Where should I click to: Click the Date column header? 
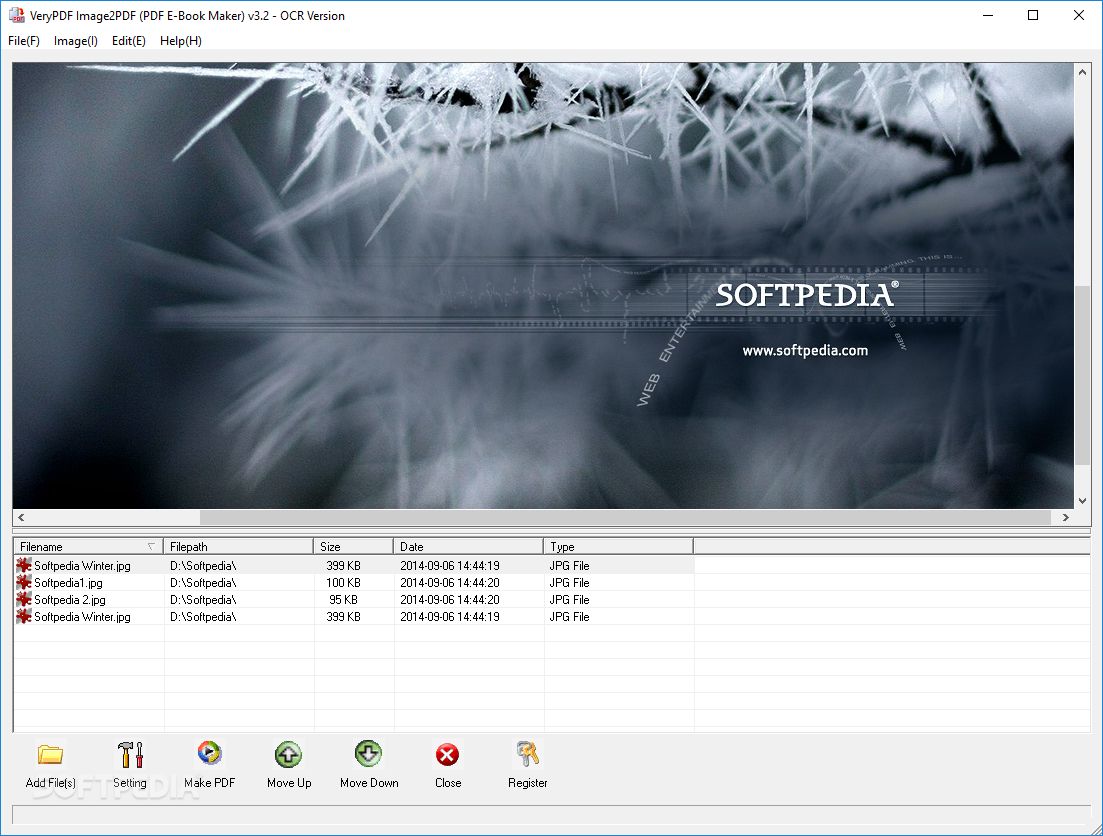pos(468,546)
